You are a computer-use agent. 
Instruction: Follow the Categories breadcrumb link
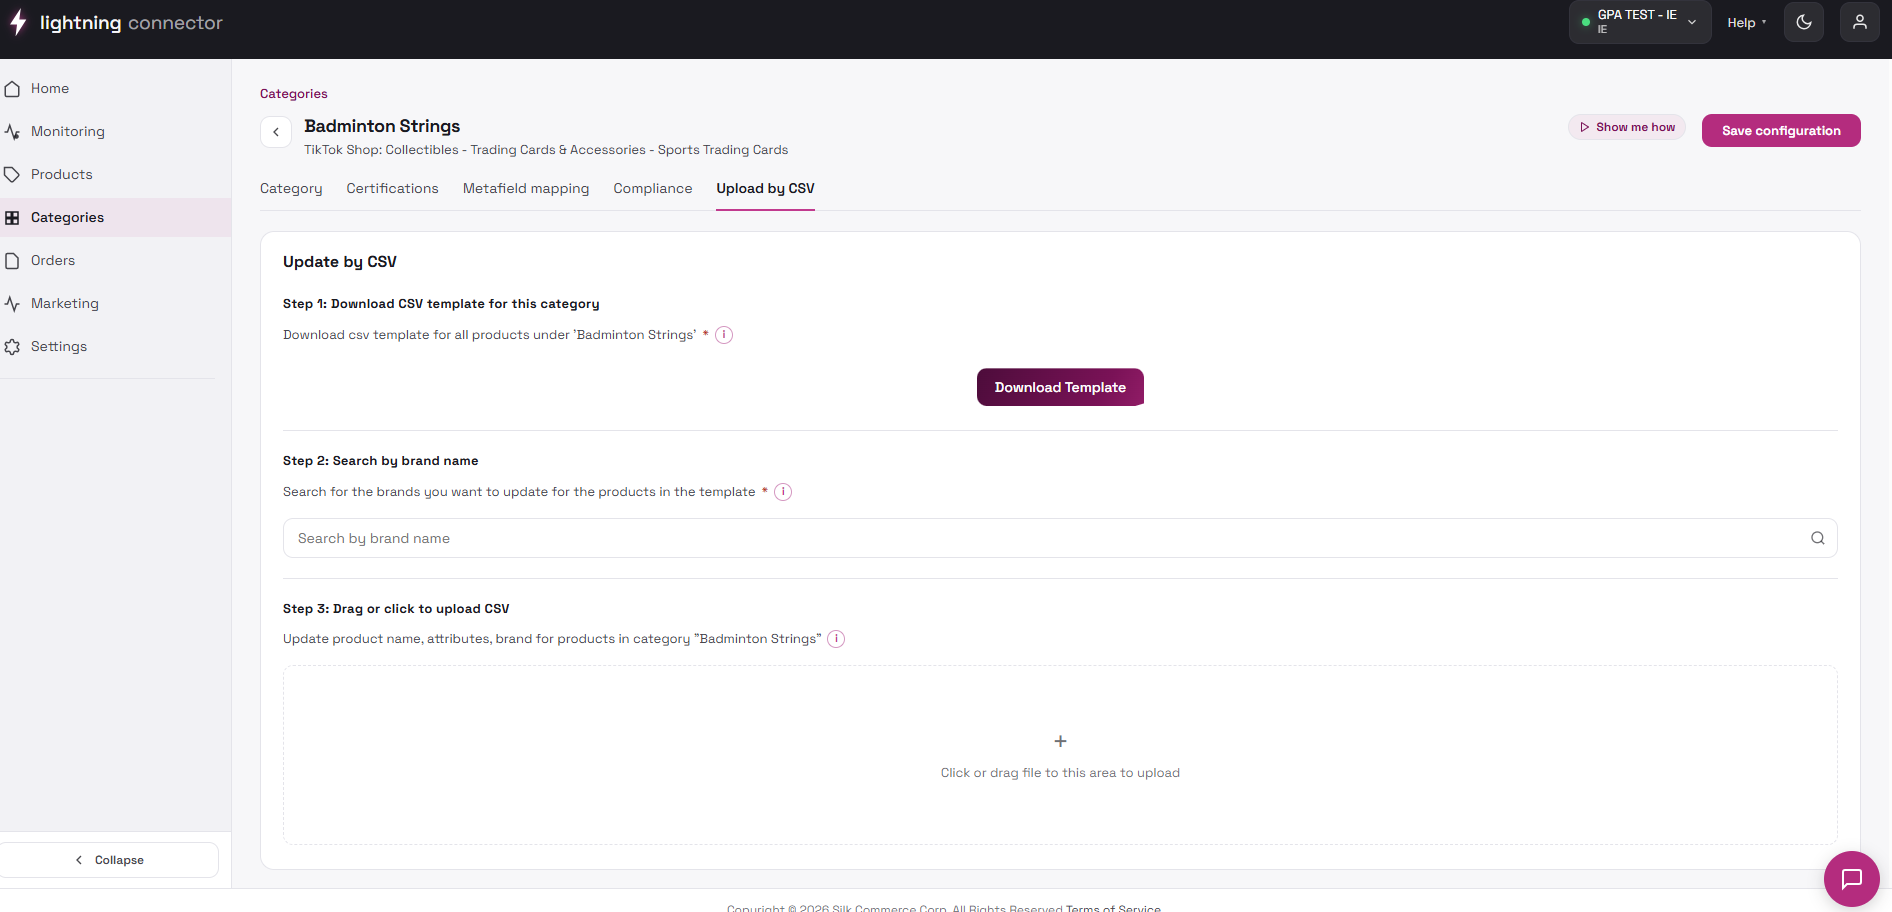point(294,94)
